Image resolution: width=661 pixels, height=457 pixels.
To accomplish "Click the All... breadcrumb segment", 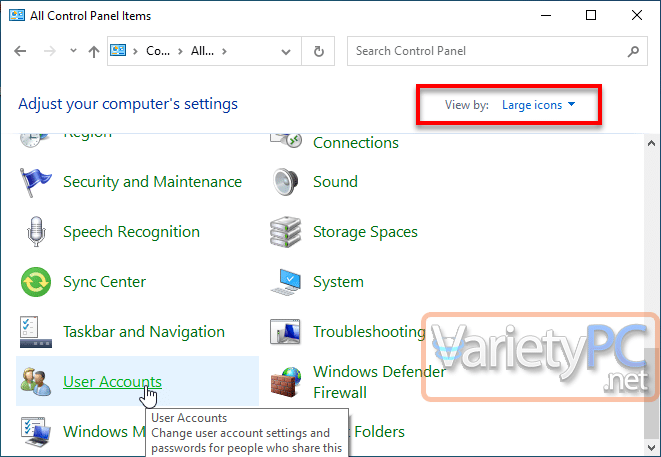I will [202, 51].
